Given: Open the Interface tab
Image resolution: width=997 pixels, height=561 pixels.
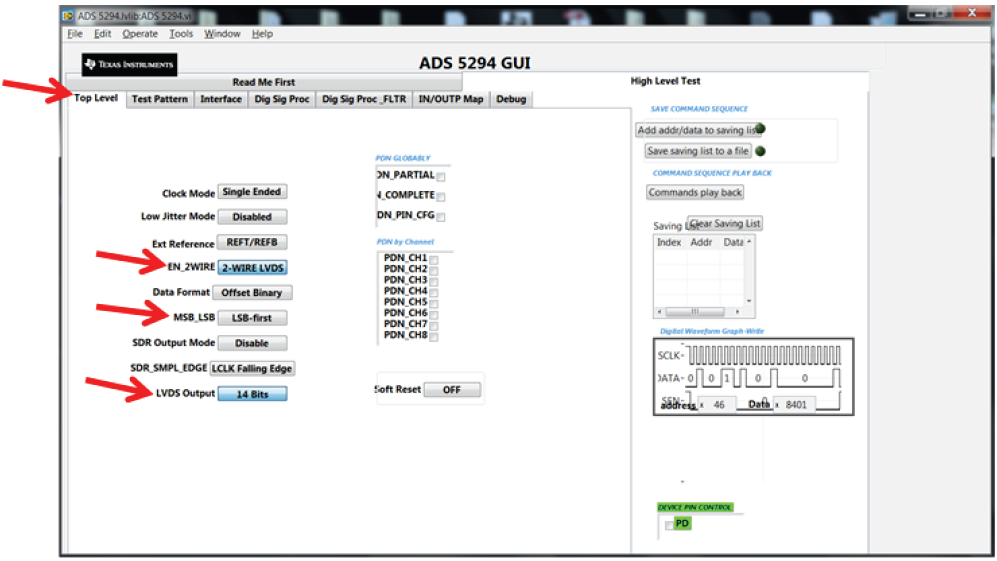Looking at the screenshot, I should [x=221, y=99].
